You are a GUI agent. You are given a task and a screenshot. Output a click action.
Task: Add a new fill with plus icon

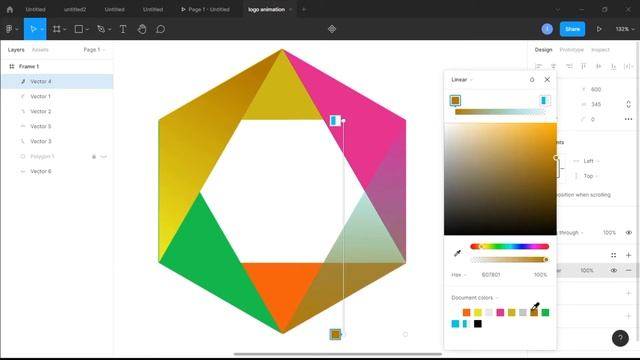629,255
